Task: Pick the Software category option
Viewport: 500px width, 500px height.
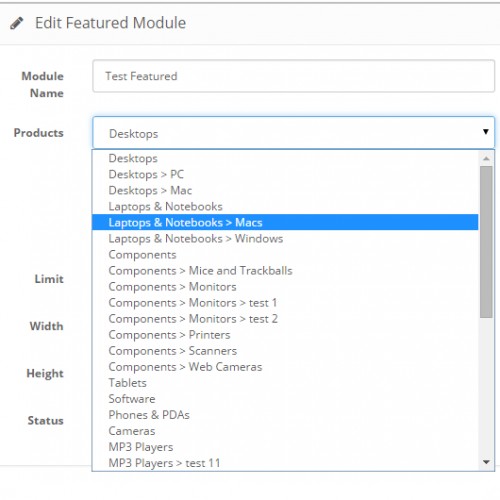Action: click(285, 399)
